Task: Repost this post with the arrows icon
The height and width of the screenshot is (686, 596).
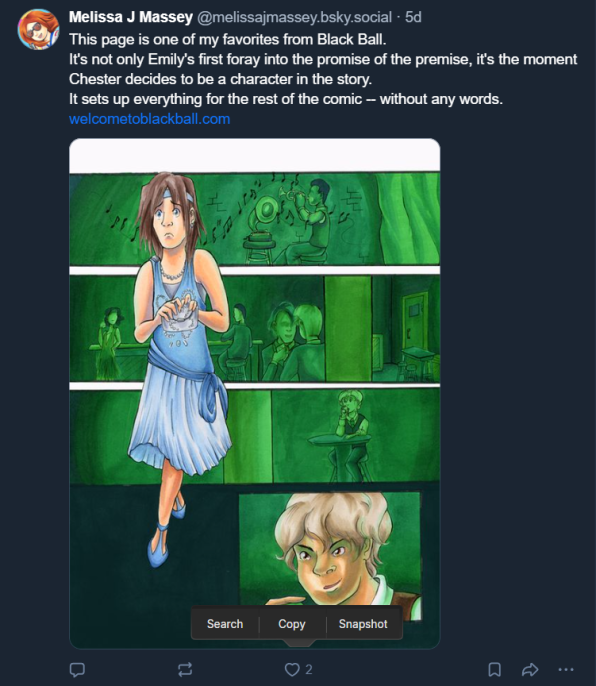Action: click(x=185, y=669)
